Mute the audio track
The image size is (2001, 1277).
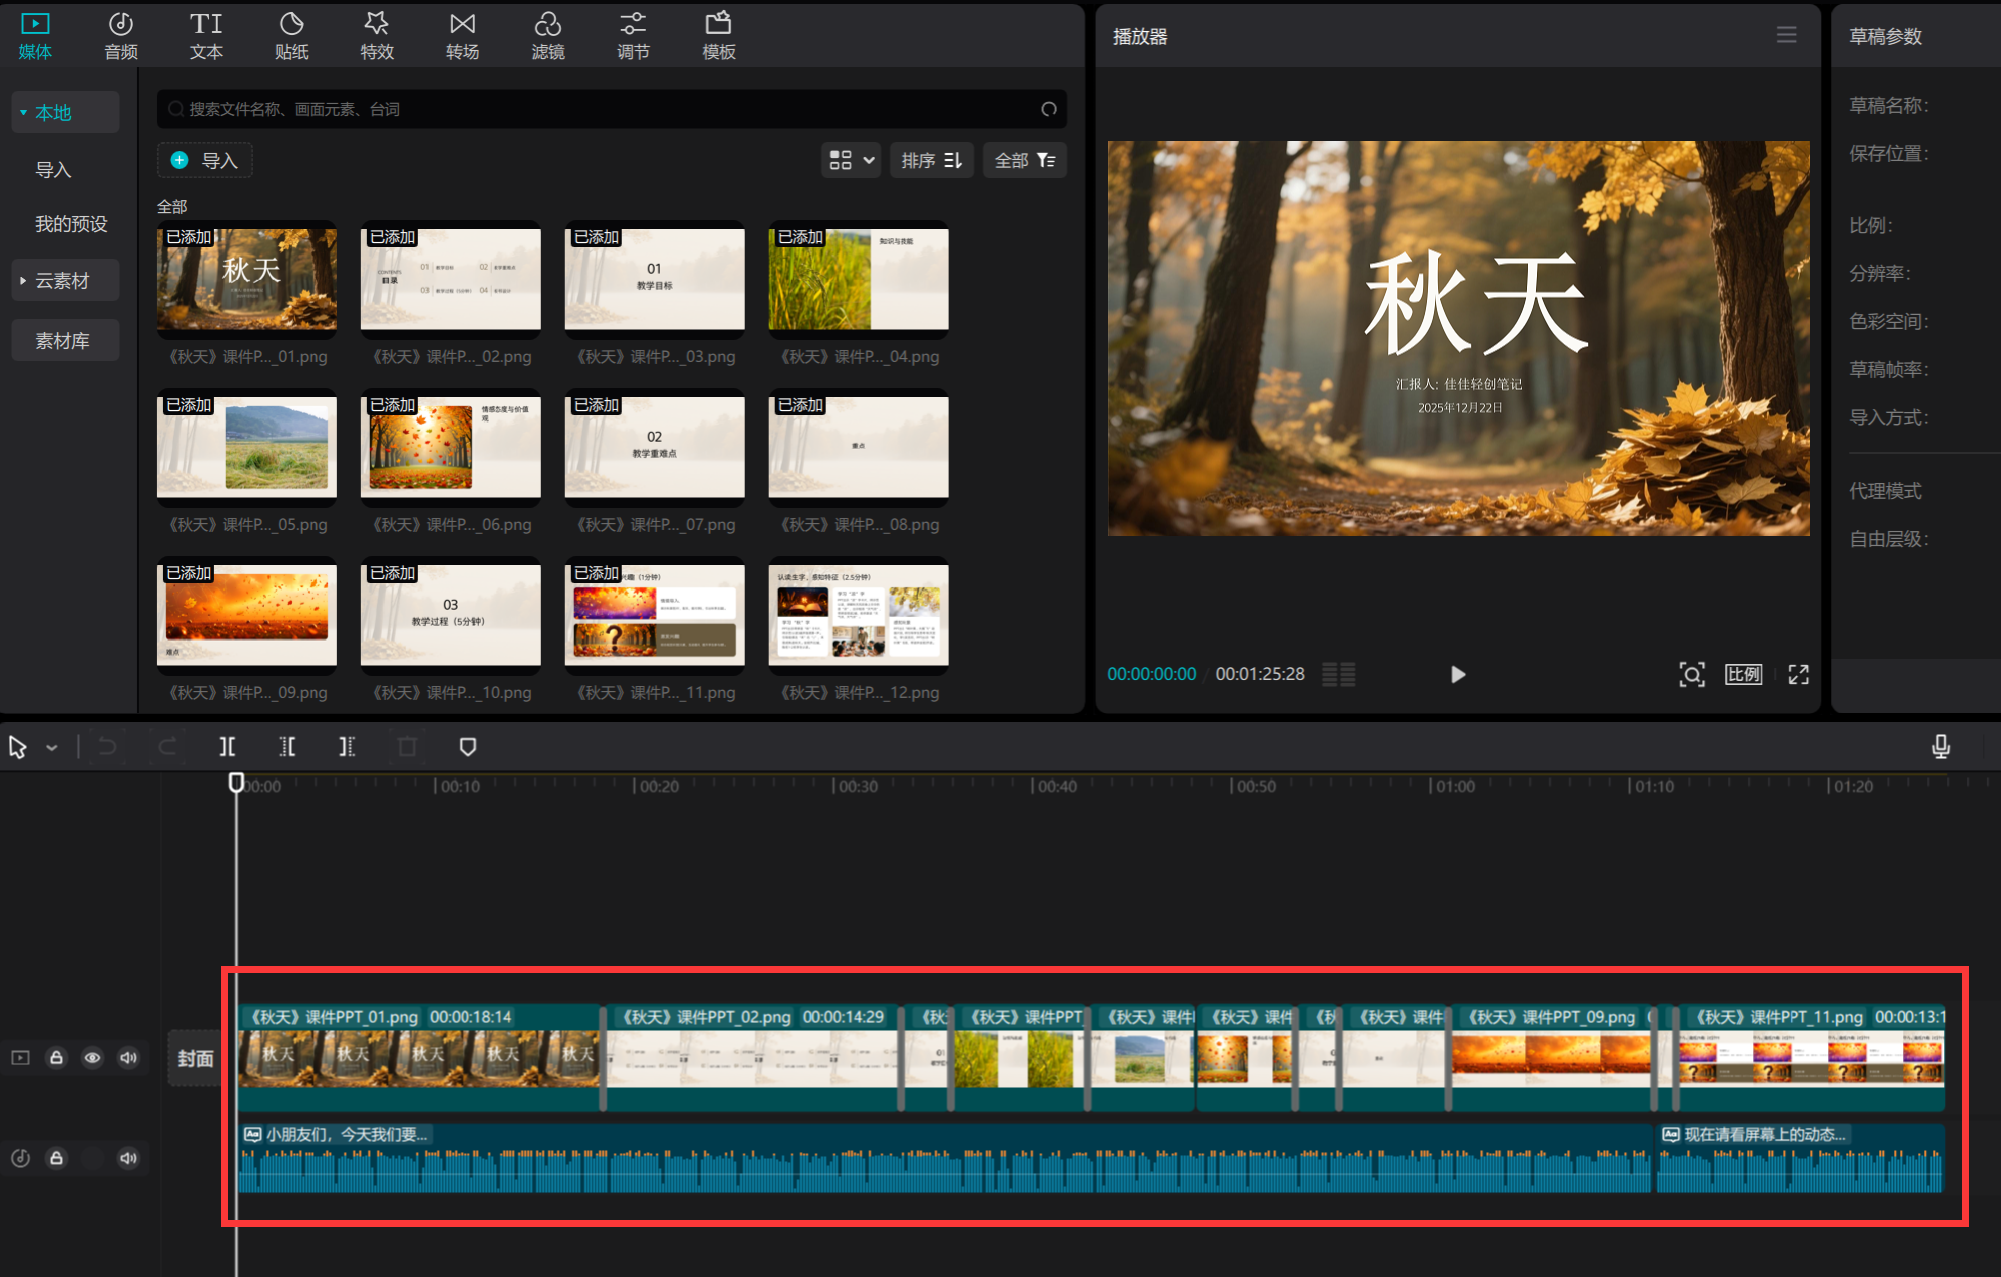tap(128, 1158)
